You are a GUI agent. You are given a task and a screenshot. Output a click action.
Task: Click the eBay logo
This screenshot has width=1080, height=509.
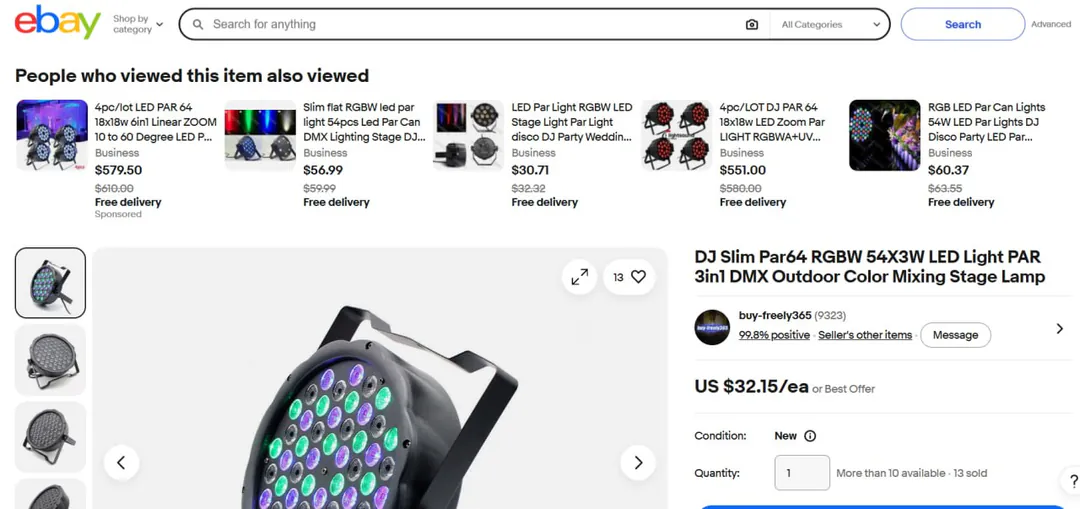tap(58, 22)
